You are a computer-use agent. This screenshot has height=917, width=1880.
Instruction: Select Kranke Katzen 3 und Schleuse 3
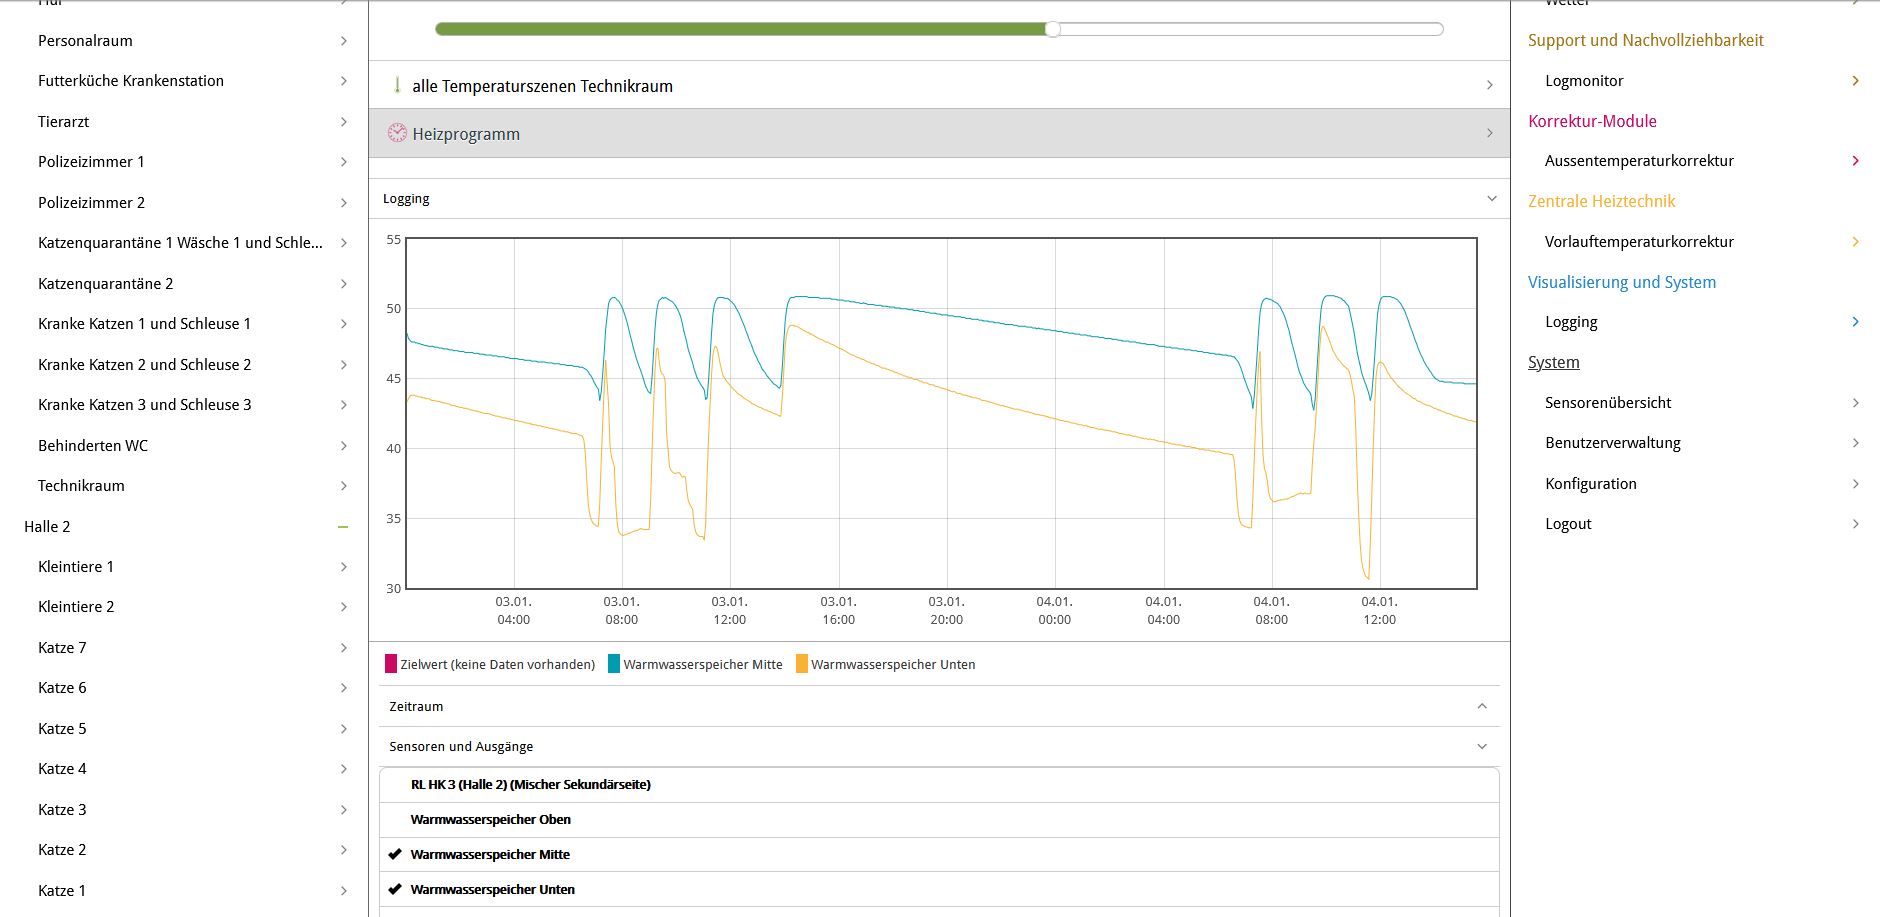(x=144, y=404)
